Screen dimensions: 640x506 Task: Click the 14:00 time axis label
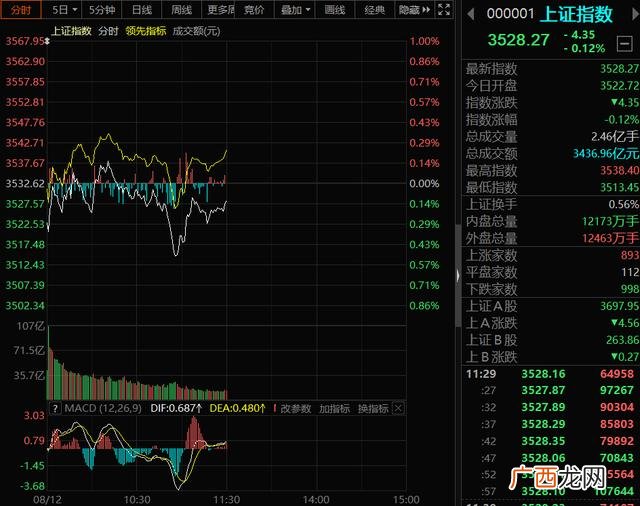point(316,500)
